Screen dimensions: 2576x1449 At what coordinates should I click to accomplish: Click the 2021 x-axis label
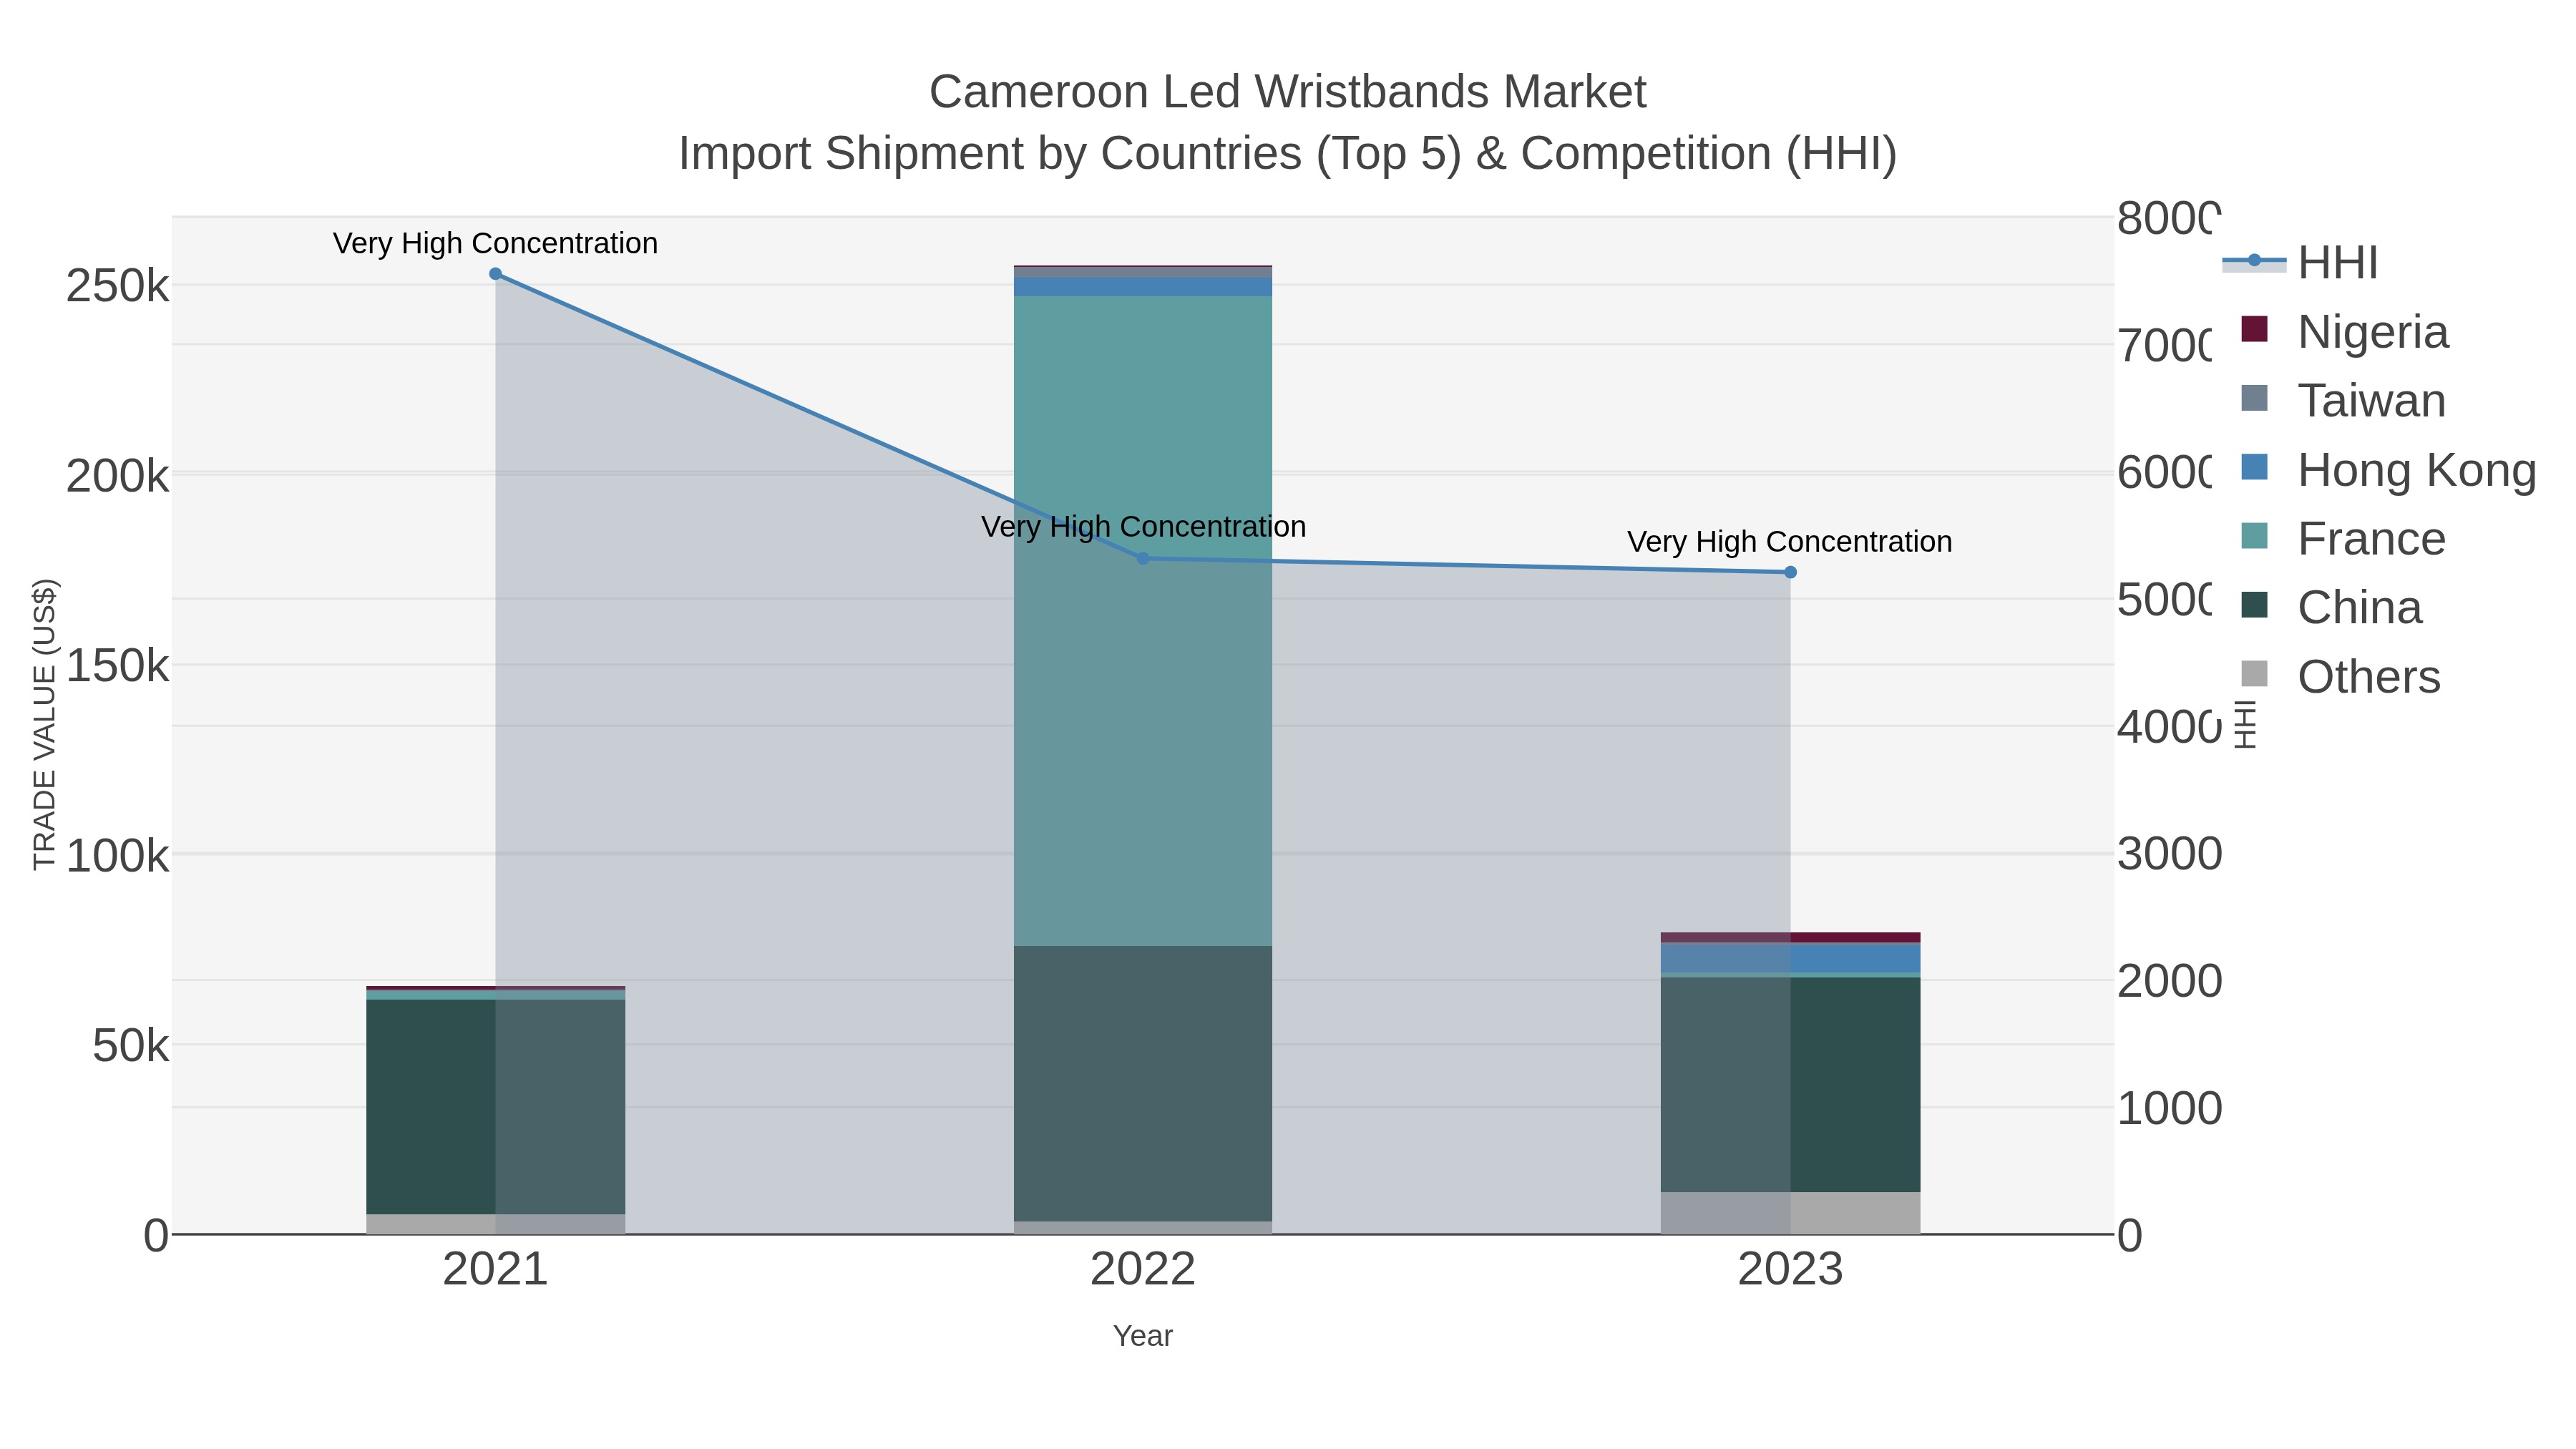click(495, 1270)
